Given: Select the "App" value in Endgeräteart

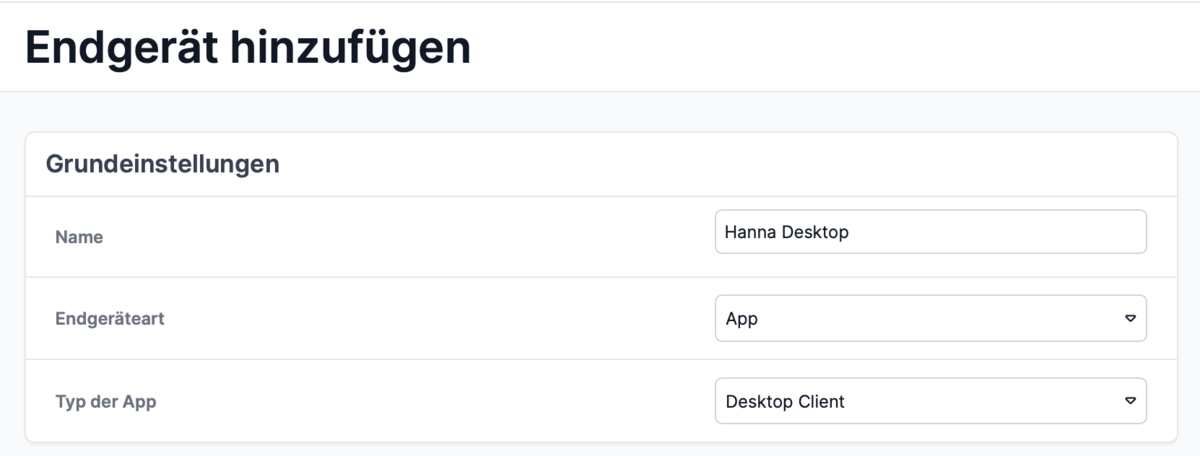Looking at the screenshot, I should pyautogui.click(x=741, y=320).
